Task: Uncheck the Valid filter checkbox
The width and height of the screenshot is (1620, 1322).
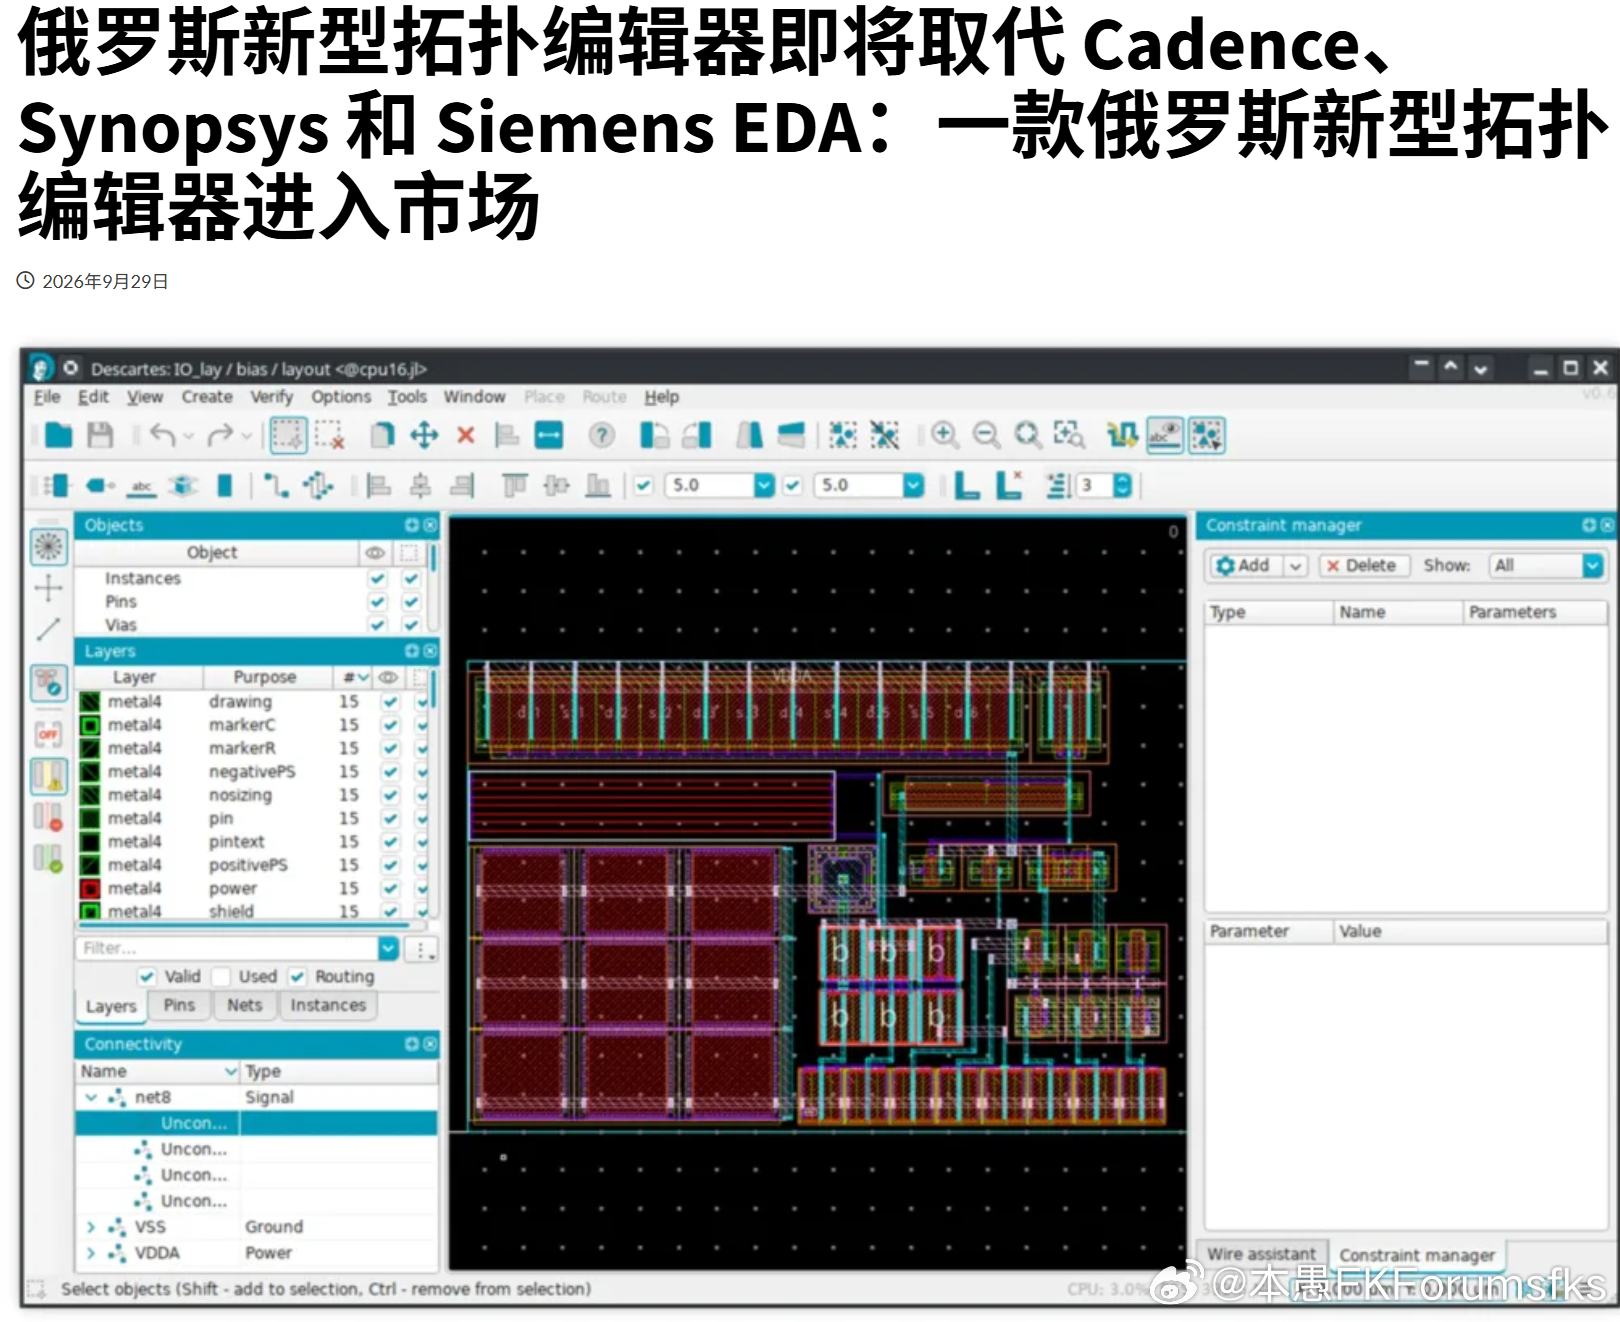Action: (148, 977)
